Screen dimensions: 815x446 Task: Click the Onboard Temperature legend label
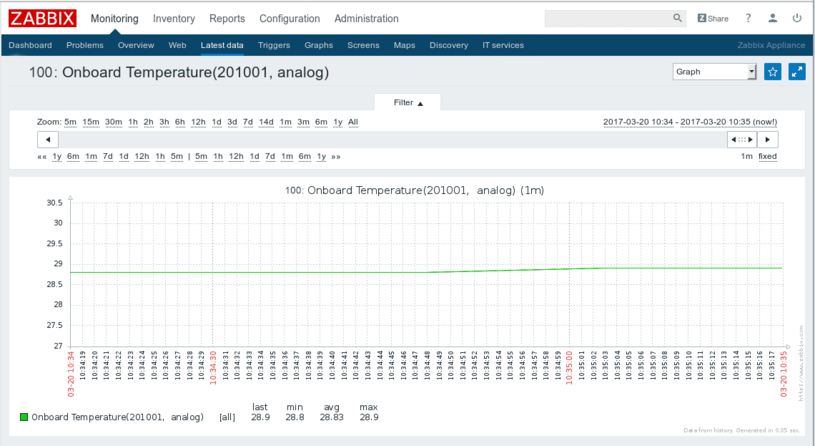click(x=117, y=417)
